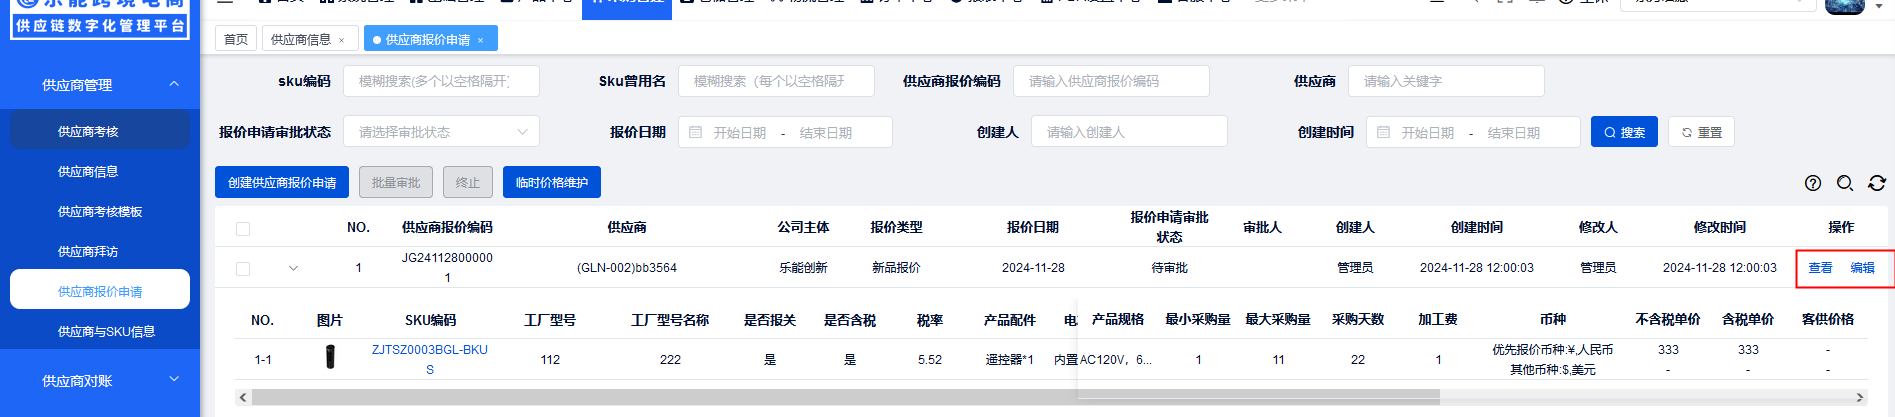Click the 供应商报价编码 column header
The height and width of the screenshot is (417, 1895).
point(447,227)
